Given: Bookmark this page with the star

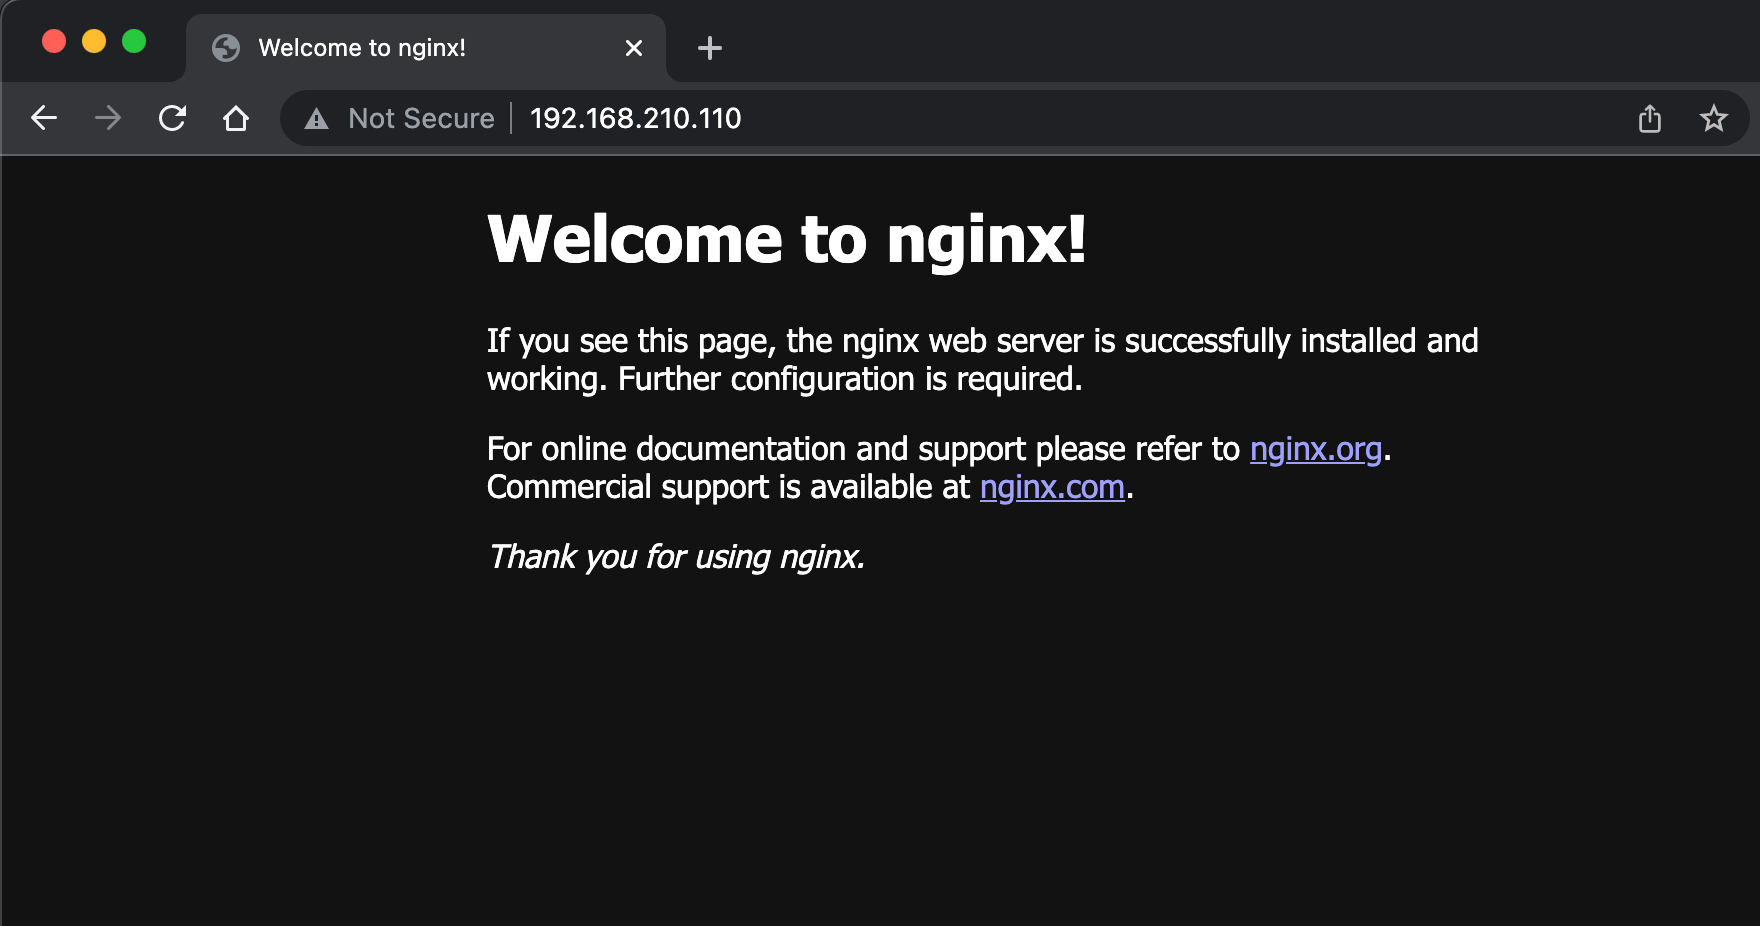Looking at the screenshot, I should point(1714,118).
